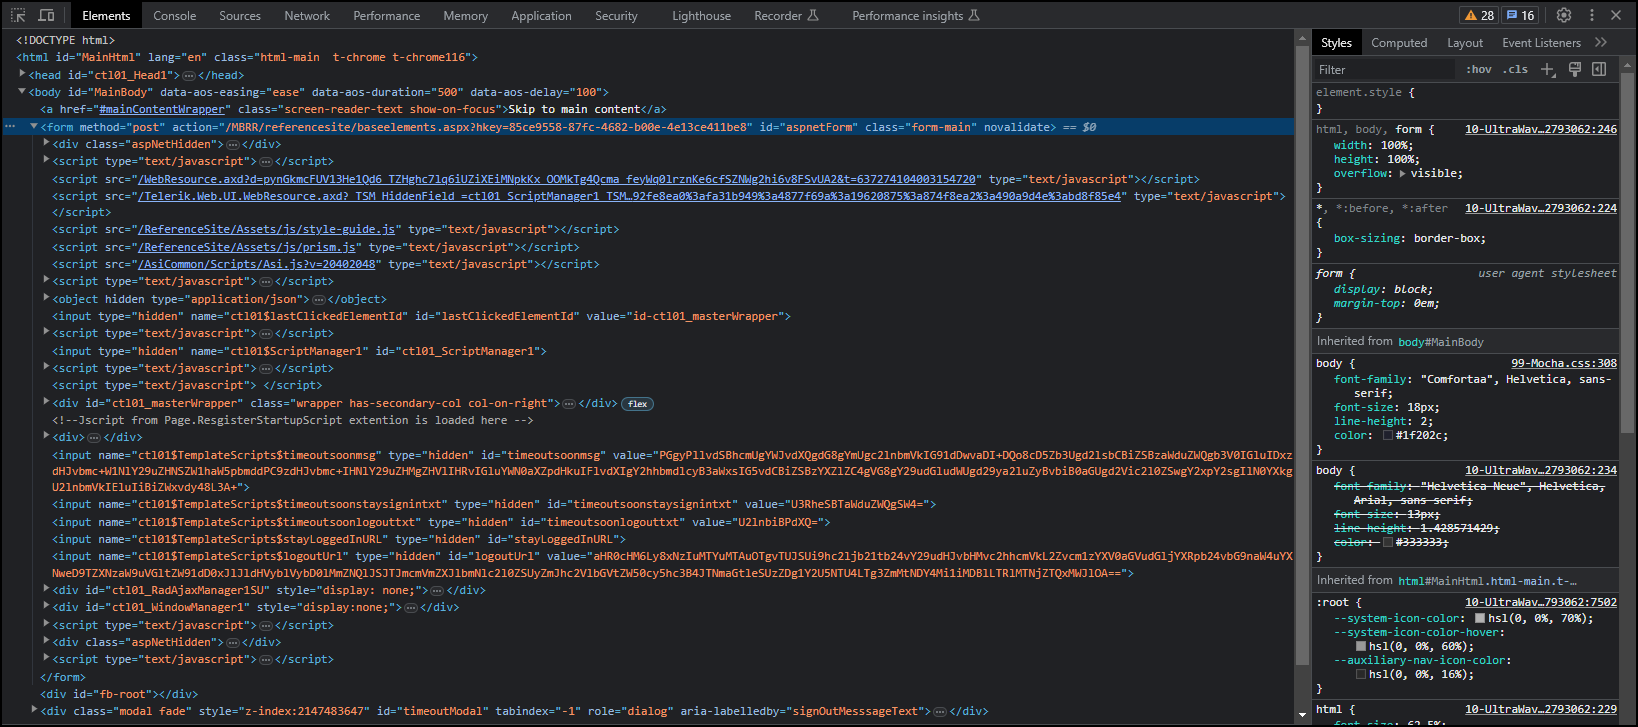Click the #1f202c body color swatch
The image size is (1638, 727).
click(1388, 435)
